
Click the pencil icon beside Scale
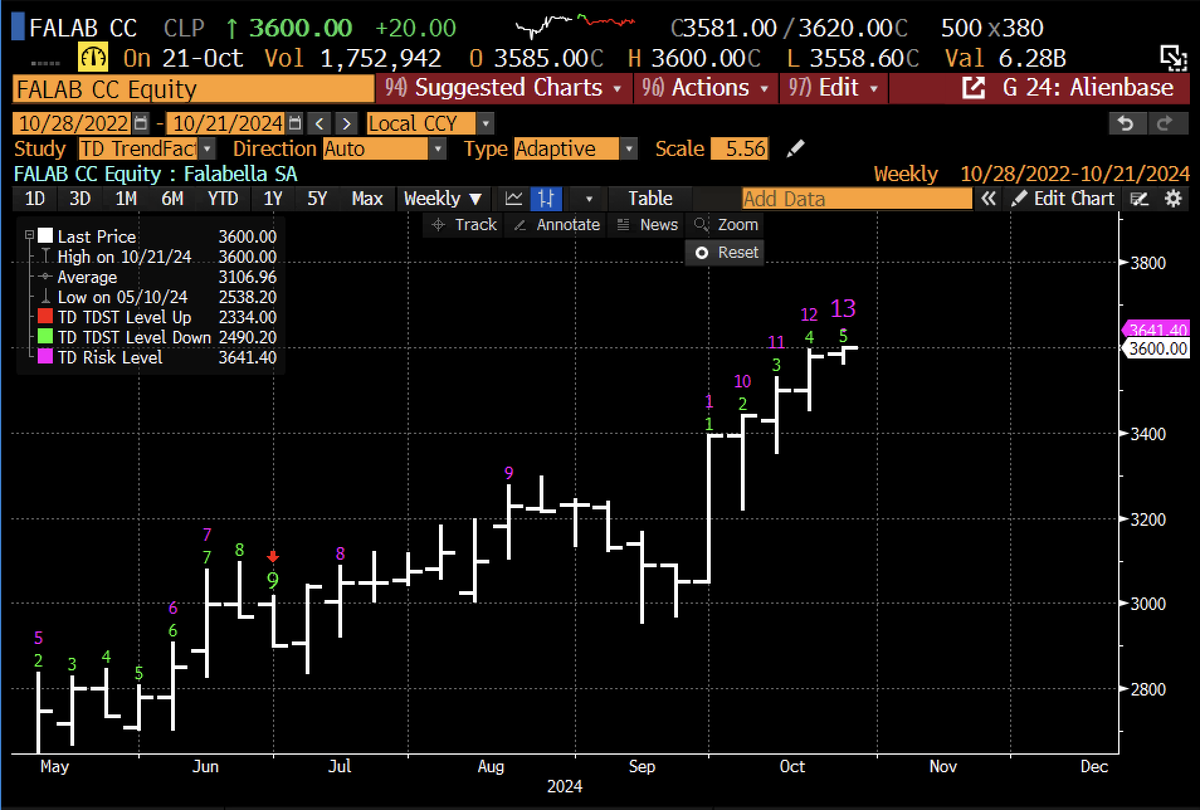[796, 149]
